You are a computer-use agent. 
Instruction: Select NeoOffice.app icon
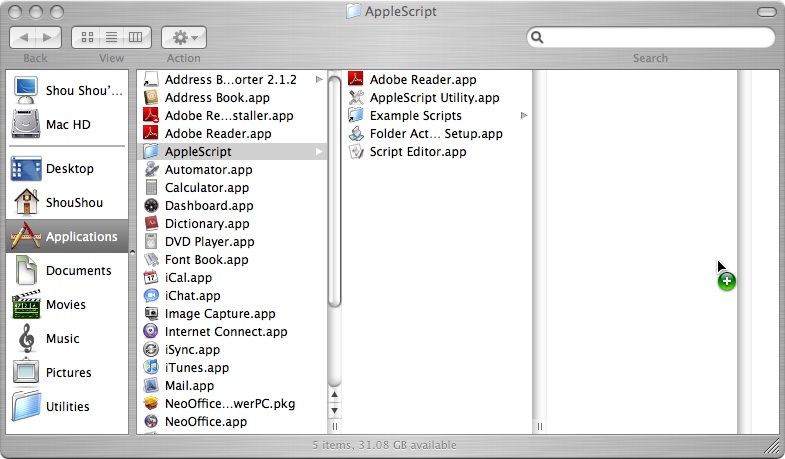pos(151,422)
